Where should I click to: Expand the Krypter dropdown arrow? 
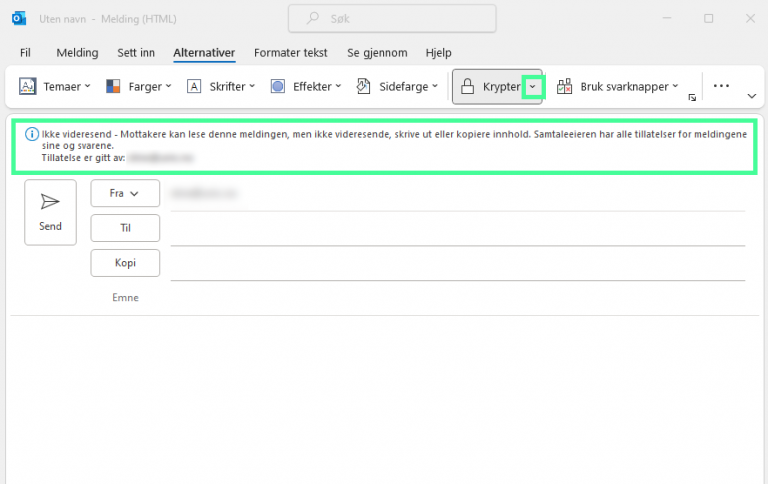533,87
